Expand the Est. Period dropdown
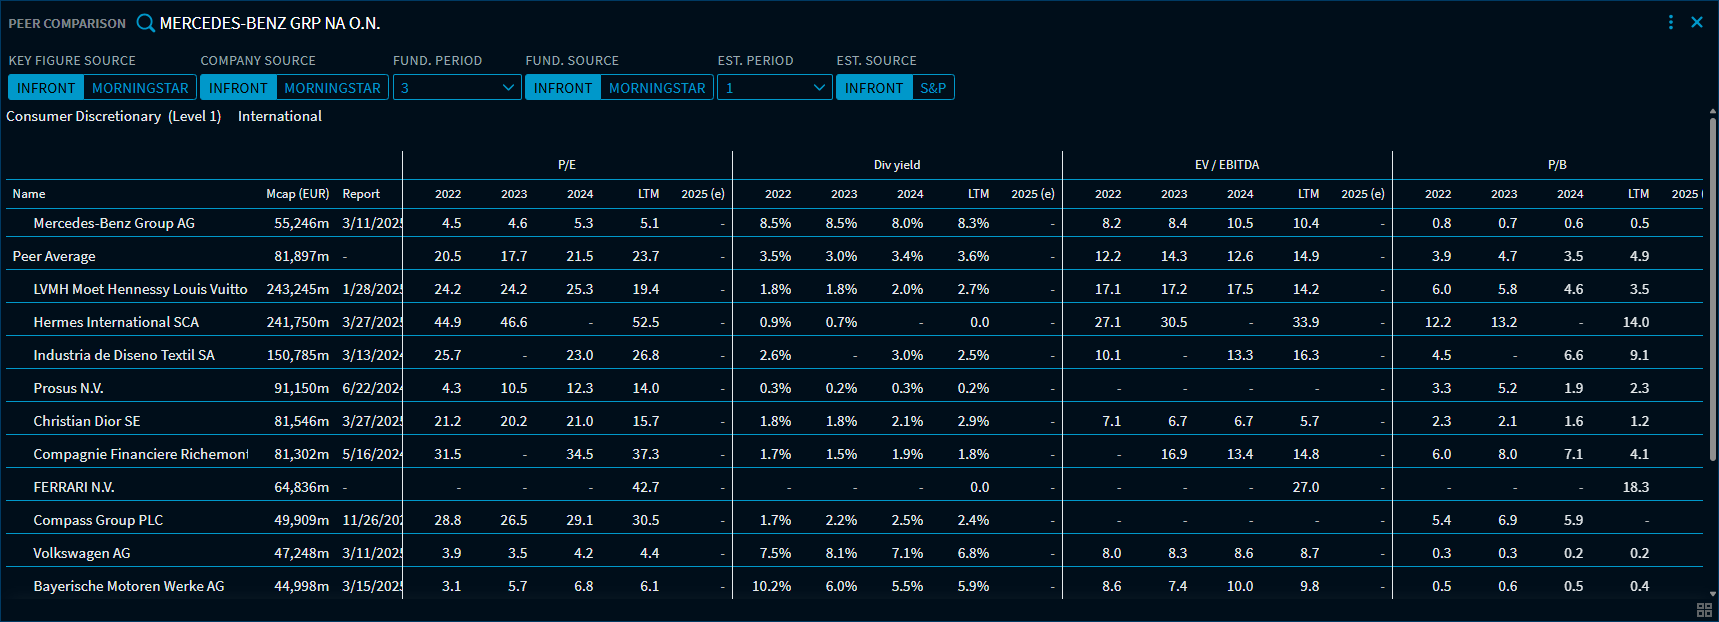This screenshot has height=622, width=1719. [775, 88]
